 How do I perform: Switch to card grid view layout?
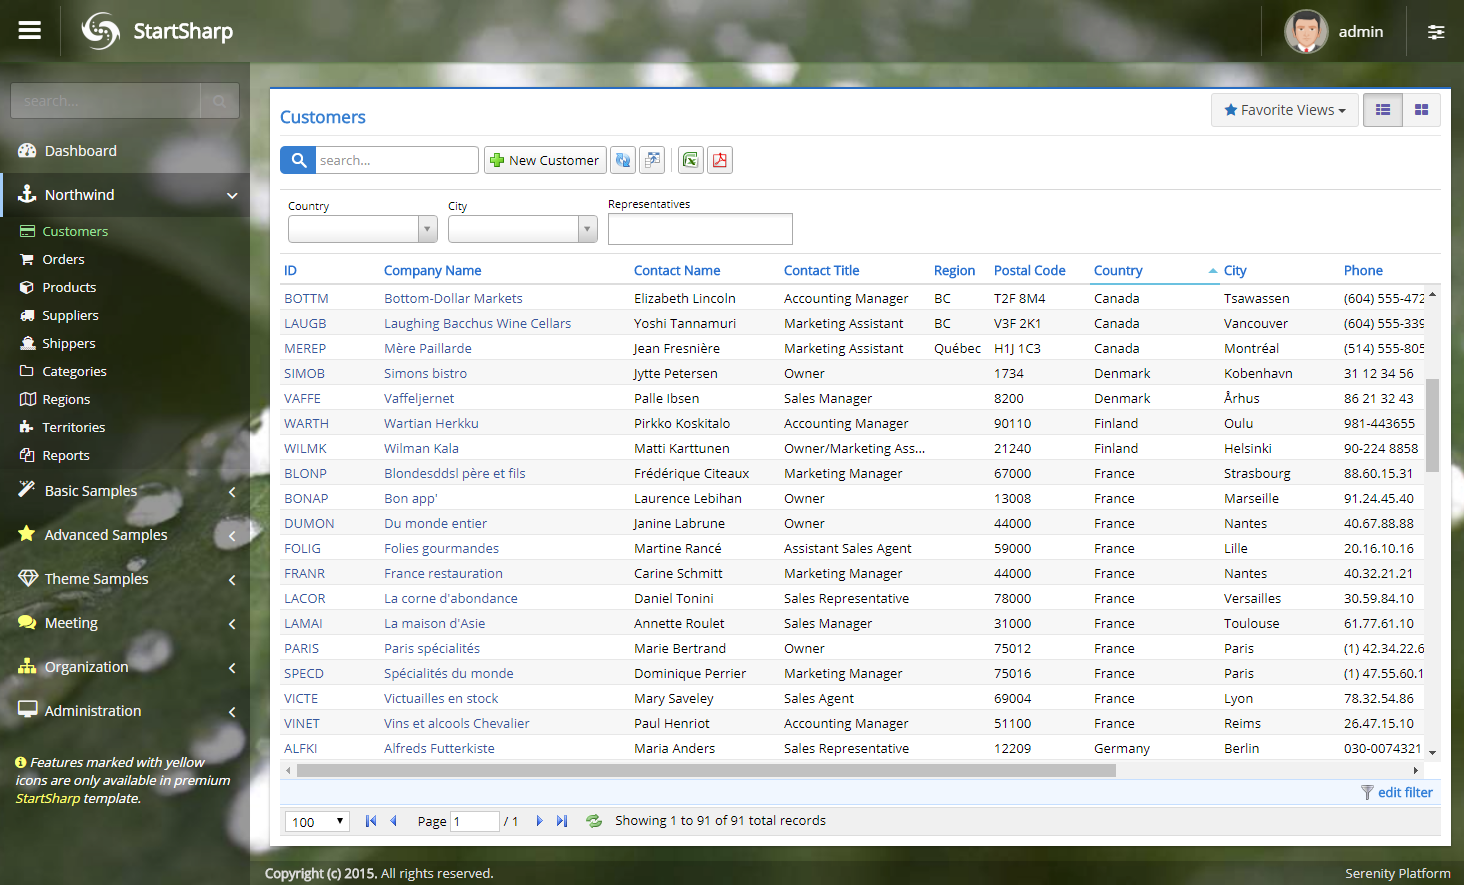pos(1421,110)
